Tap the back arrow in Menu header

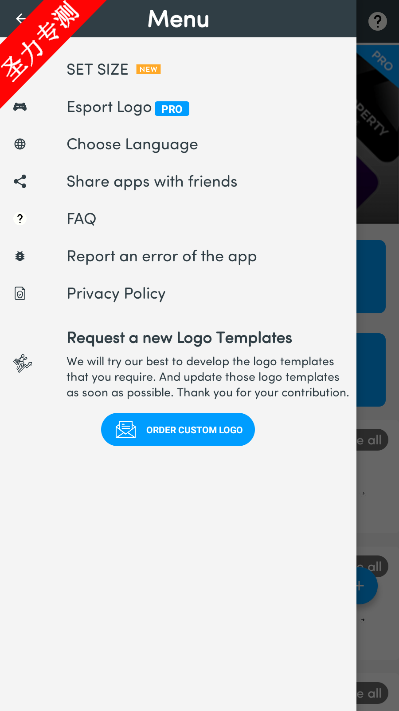pyautogui.click(x=21, y=18)
